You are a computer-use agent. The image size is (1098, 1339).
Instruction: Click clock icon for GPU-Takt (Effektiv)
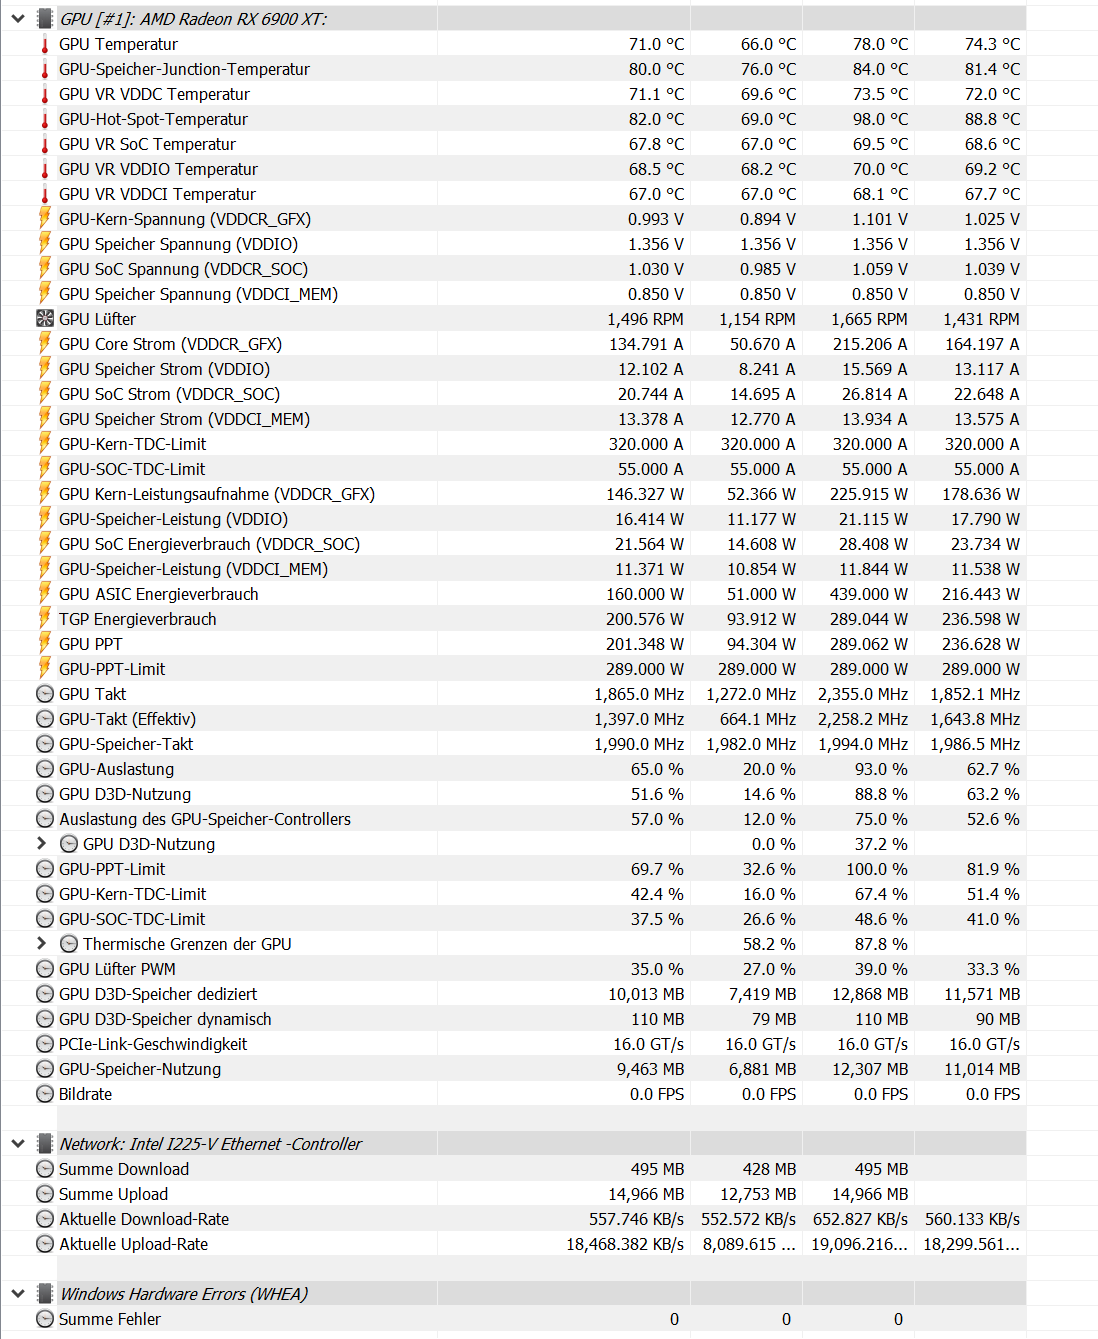coord(45,719)
